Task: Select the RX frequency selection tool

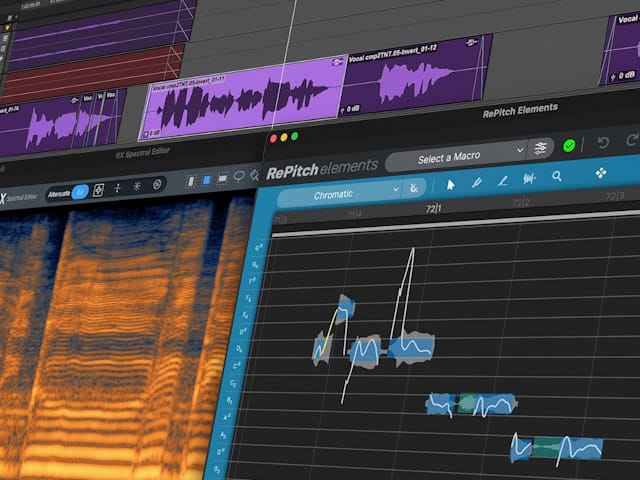Action: click(x=222, y=179)
